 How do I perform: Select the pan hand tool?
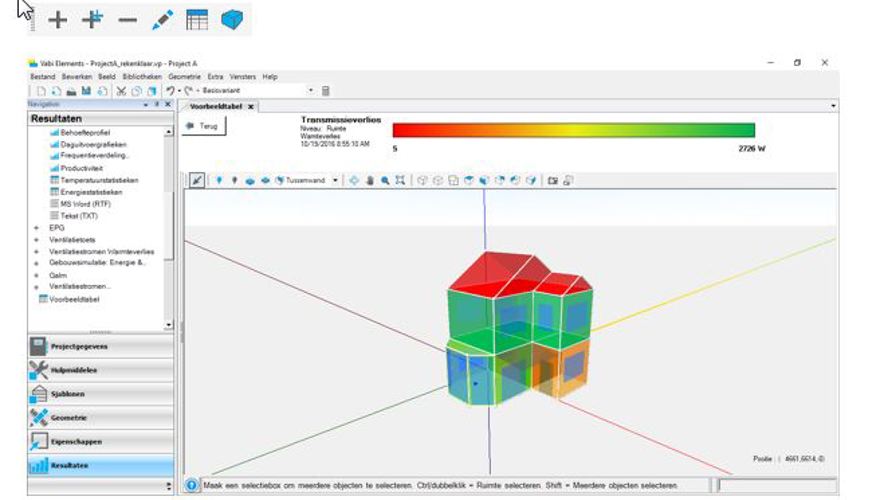tap(370, 180)
